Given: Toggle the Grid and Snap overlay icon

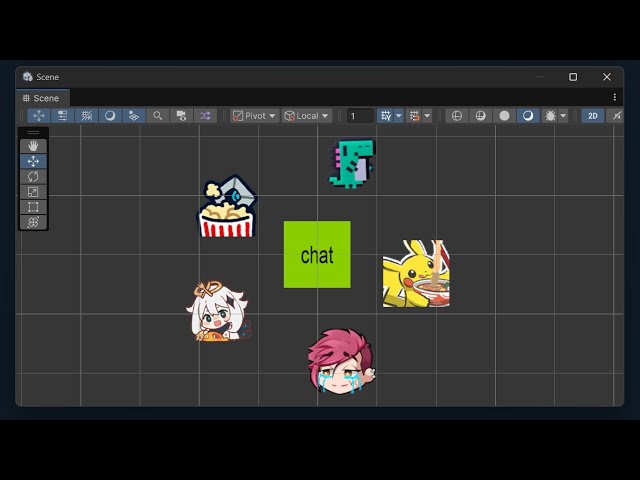Looking at the screenshot, I should click(86, 116).
